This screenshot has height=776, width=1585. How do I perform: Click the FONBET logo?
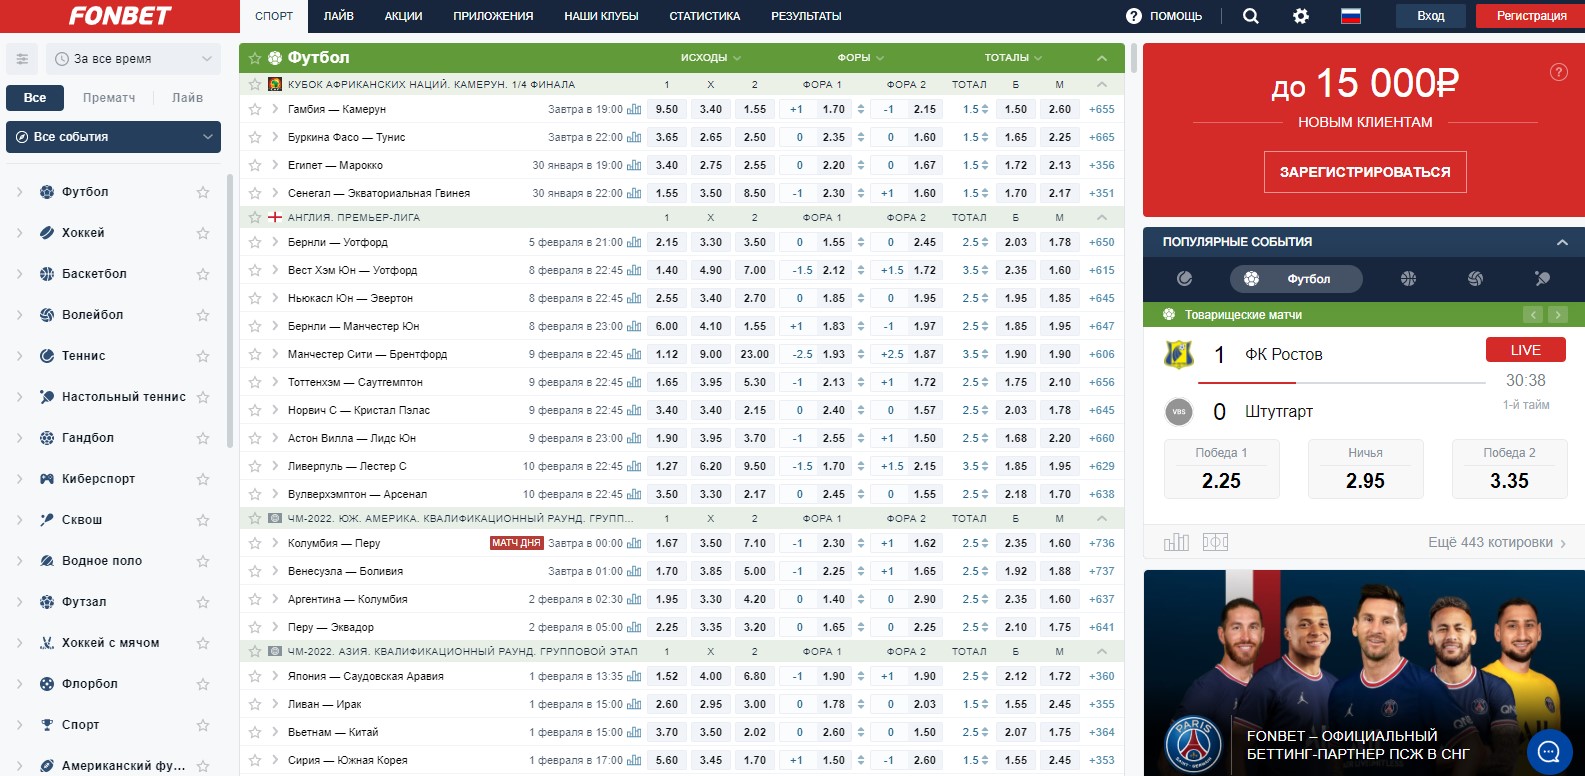pos(120,16)
